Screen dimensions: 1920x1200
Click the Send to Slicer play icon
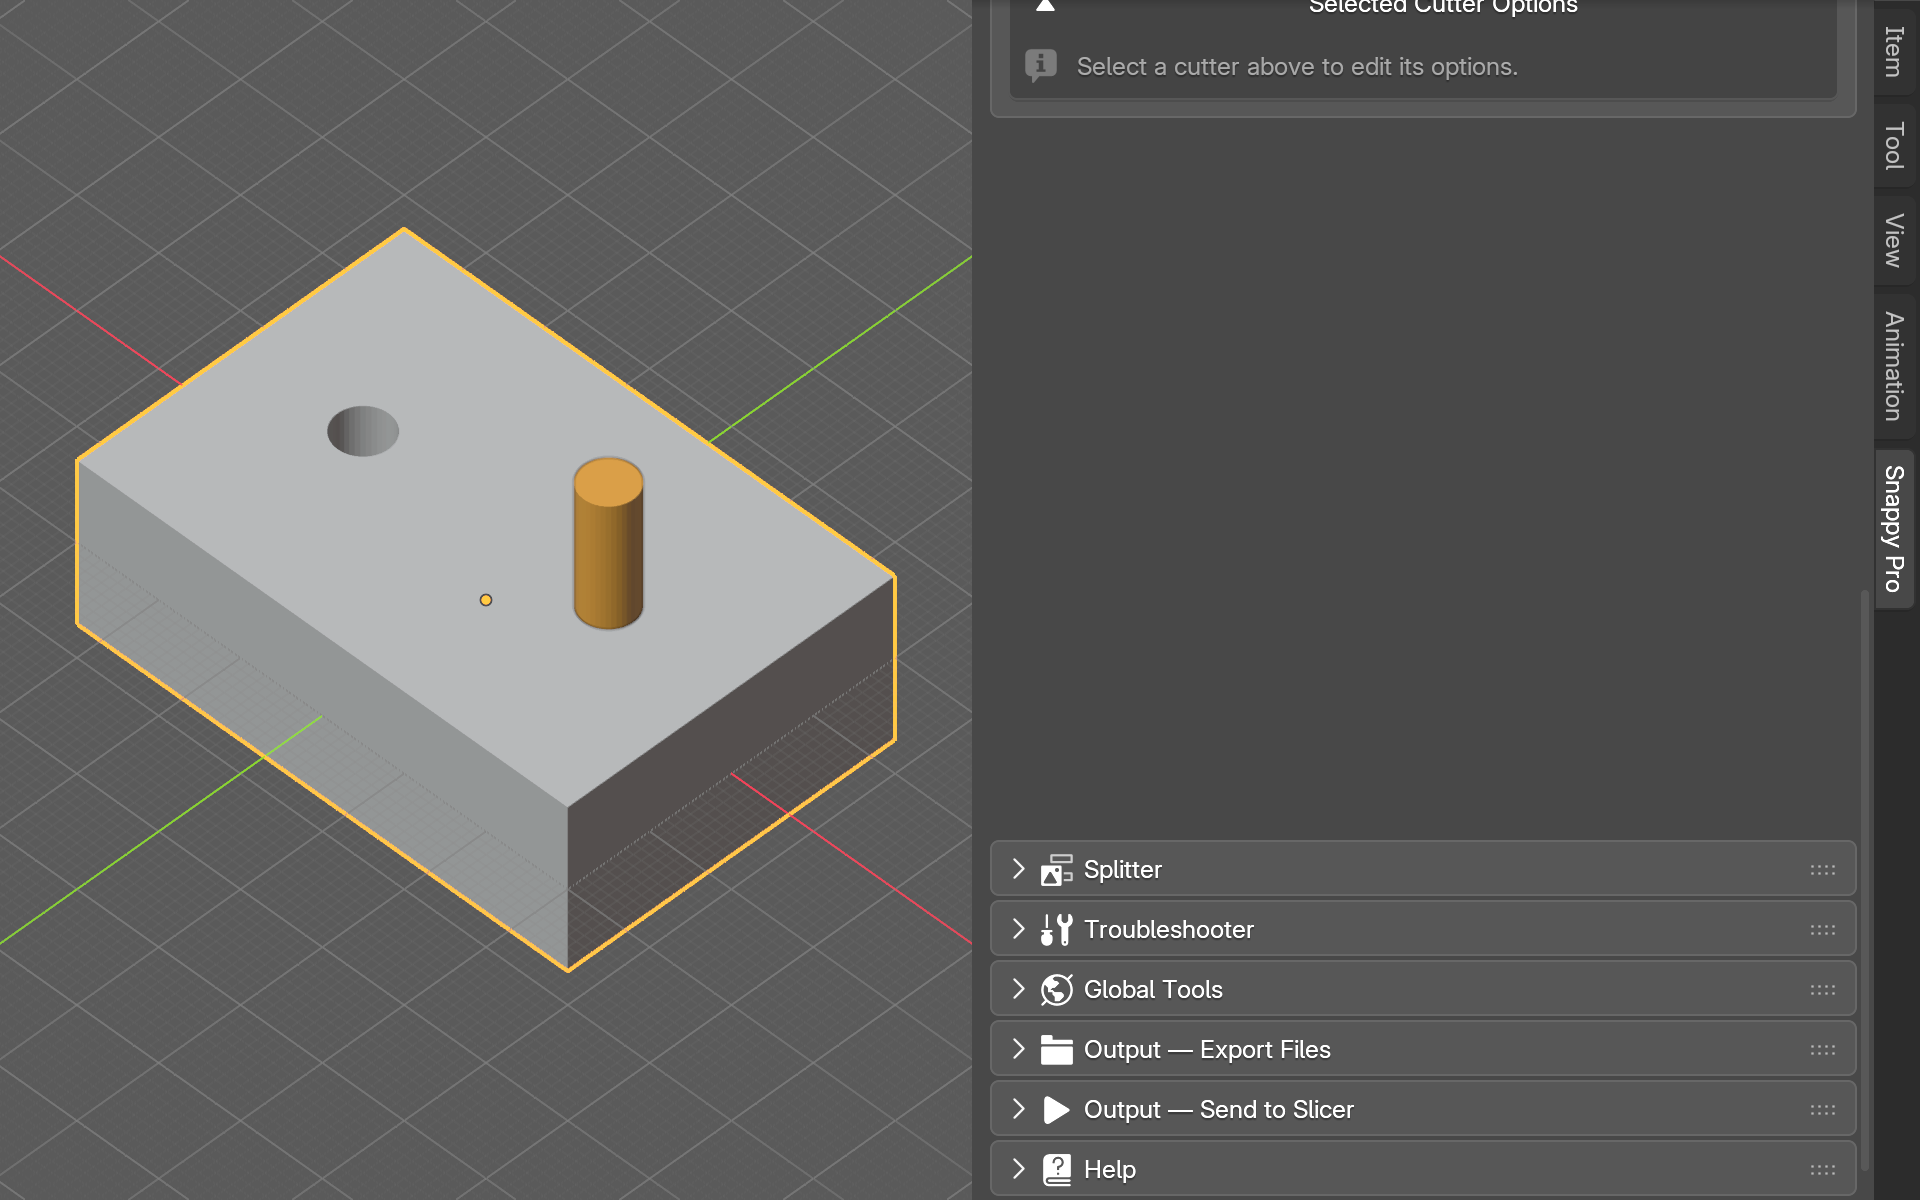tap(1056, 1109)
